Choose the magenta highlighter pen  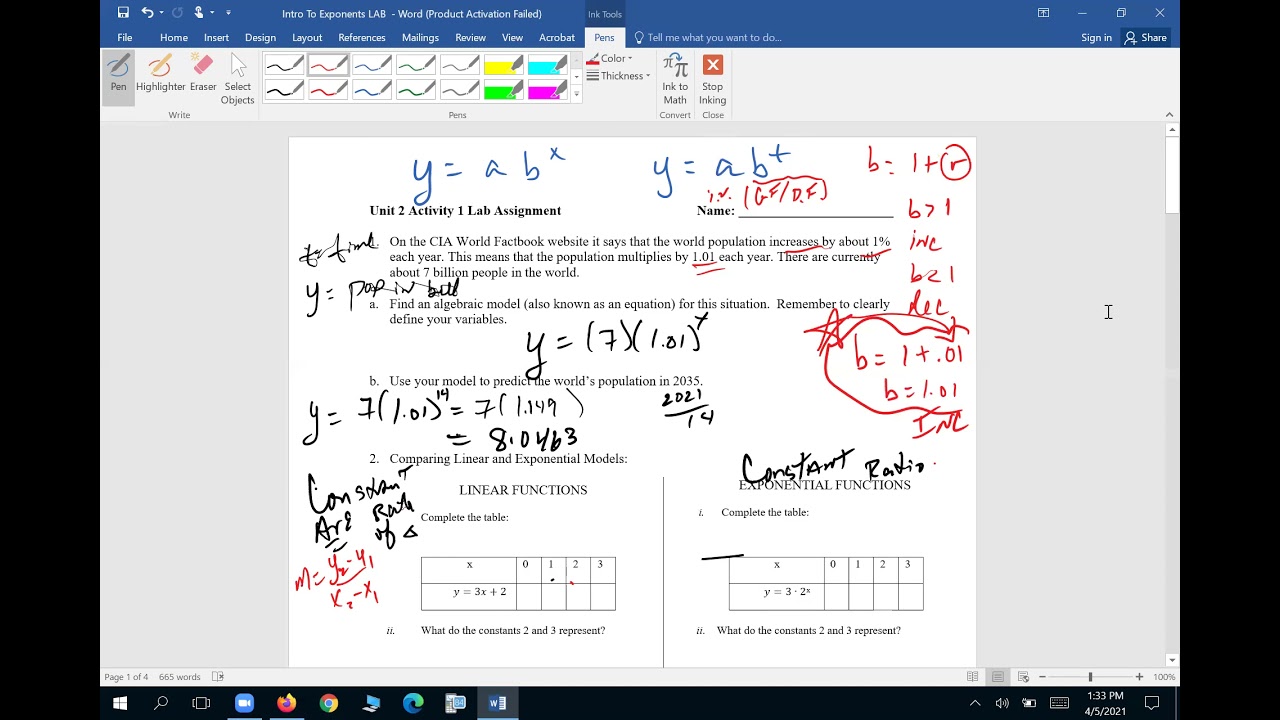pos(547,90)
